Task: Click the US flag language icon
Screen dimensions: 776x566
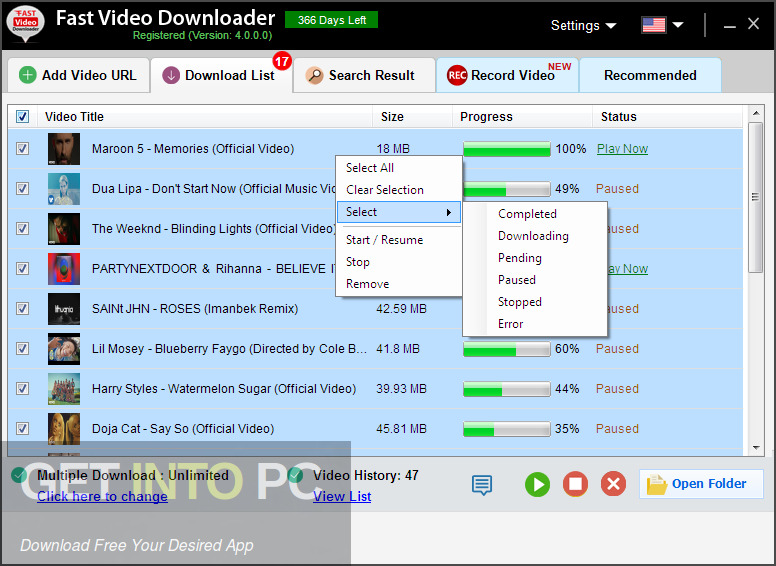Action: tap(653, 24)
